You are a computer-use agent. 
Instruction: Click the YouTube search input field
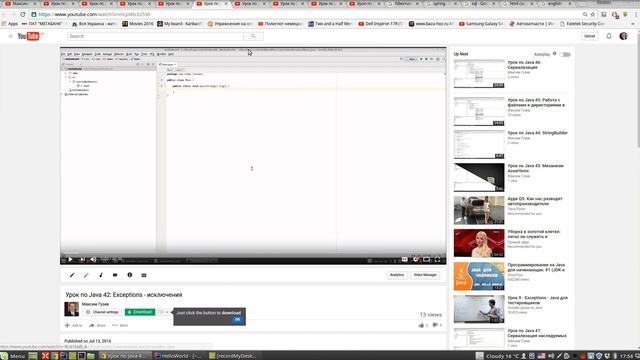[x=156, y=36]
